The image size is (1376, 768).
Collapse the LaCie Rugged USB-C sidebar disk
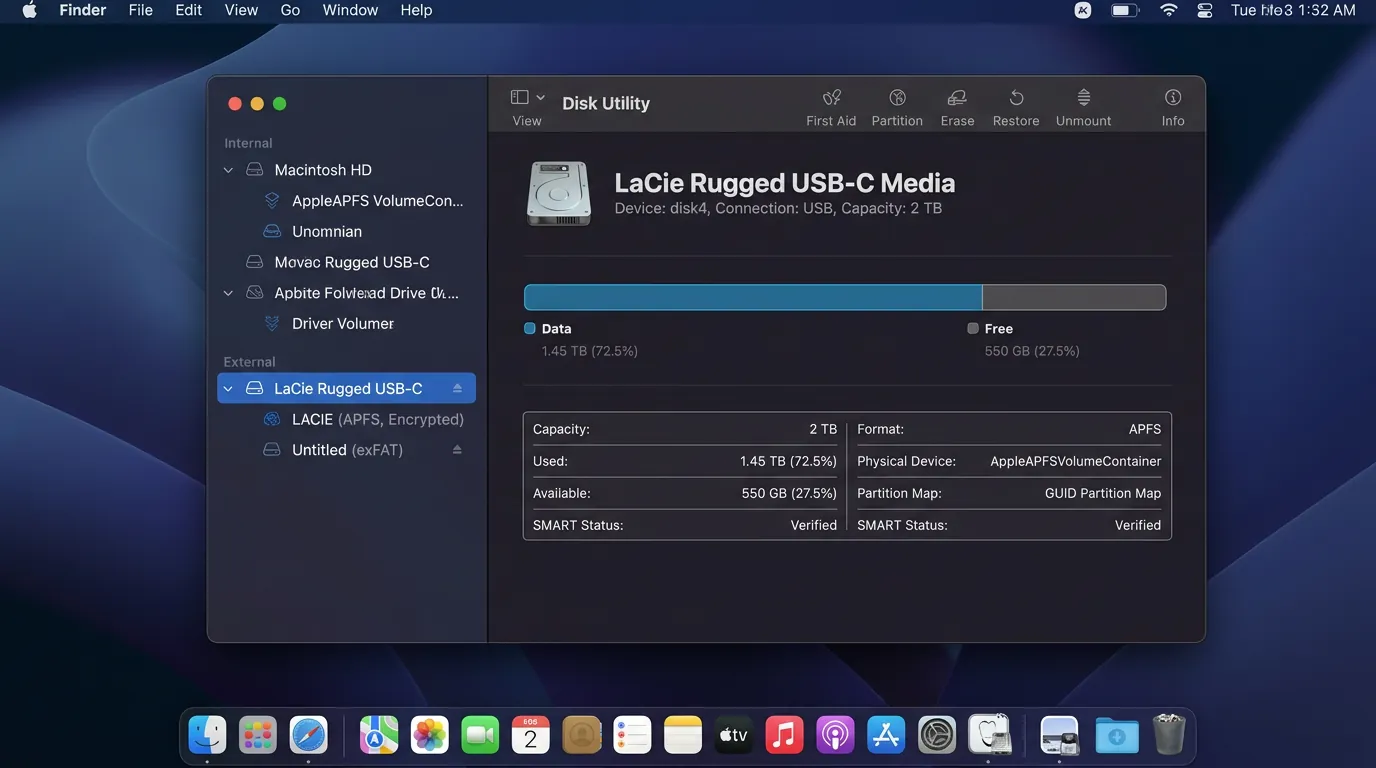point(228,388)
